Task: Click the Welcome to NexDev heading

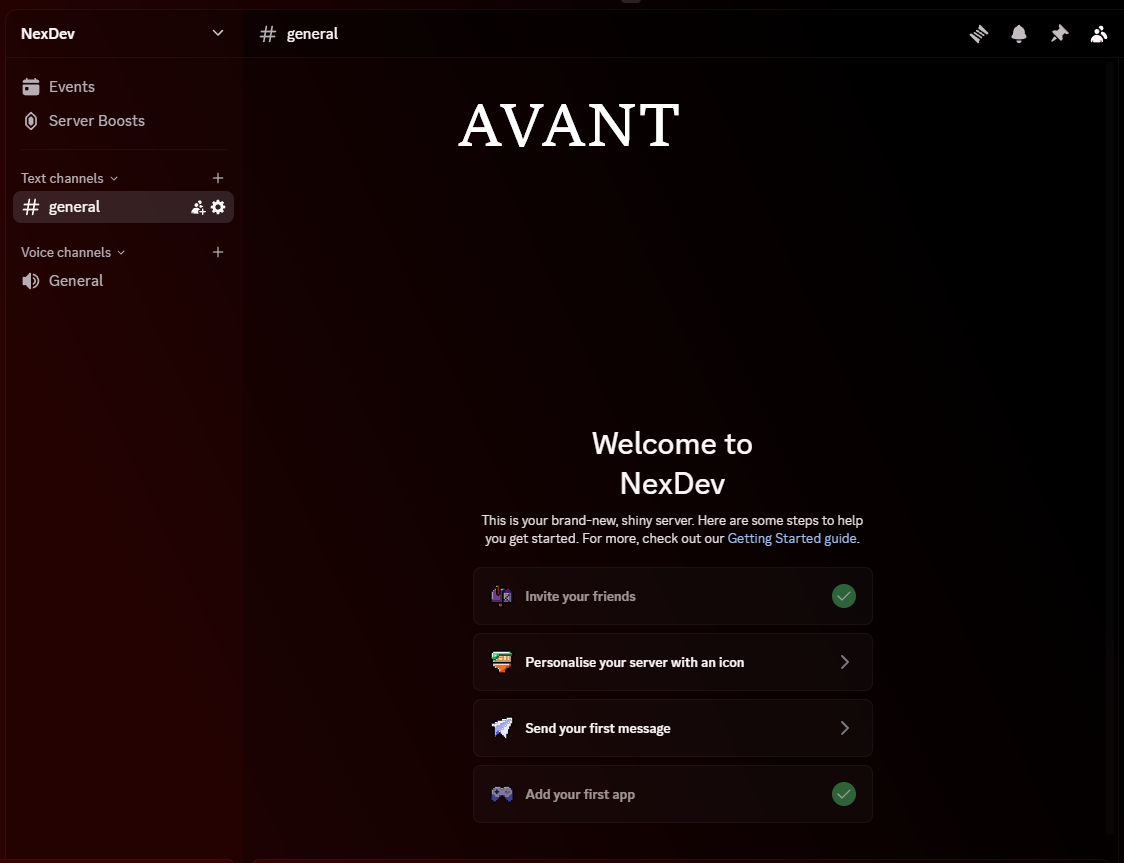Action: (x=672, y=463)
